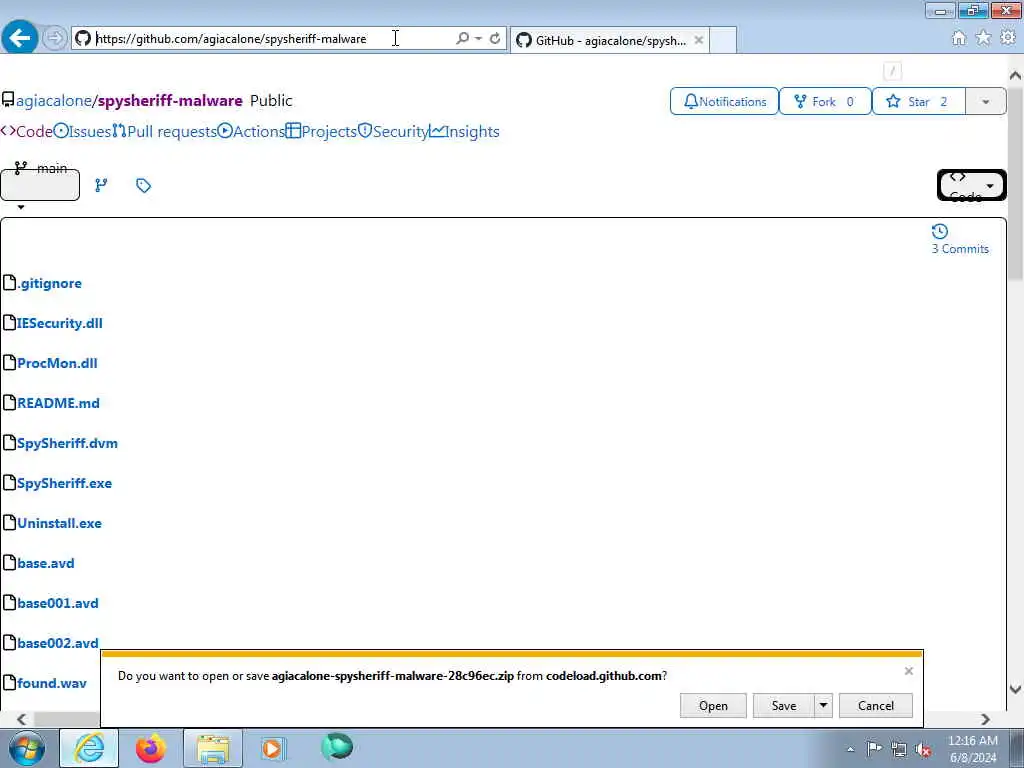This screenshot has width=1024, height=768.
Task: Cancel the zip download prompt
Action: [876, 705]
